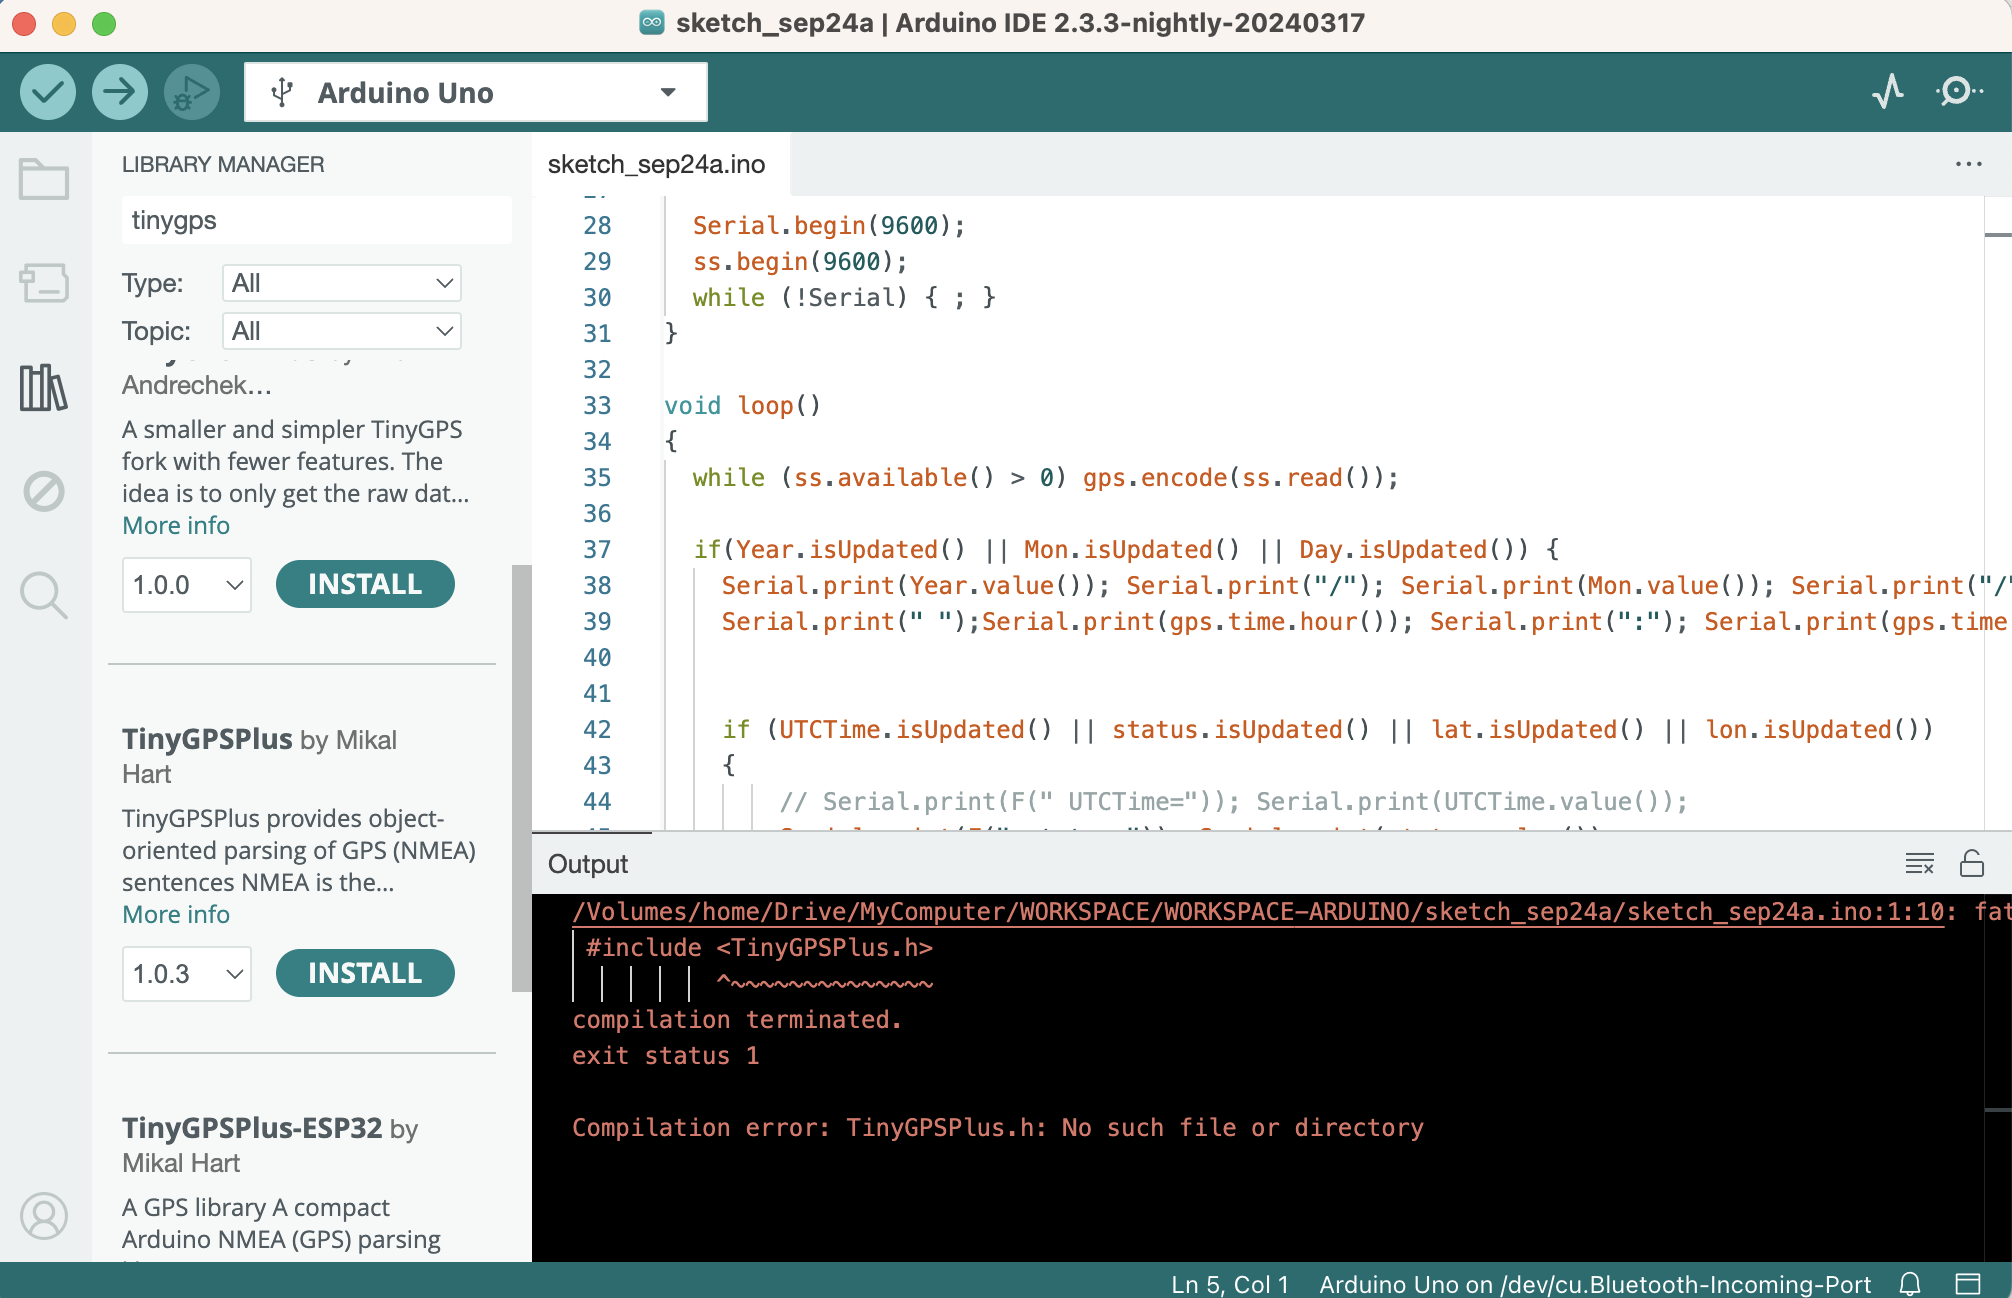
Task: Install the TinyGPSPlus library
Action: click(x=365, y=973)
